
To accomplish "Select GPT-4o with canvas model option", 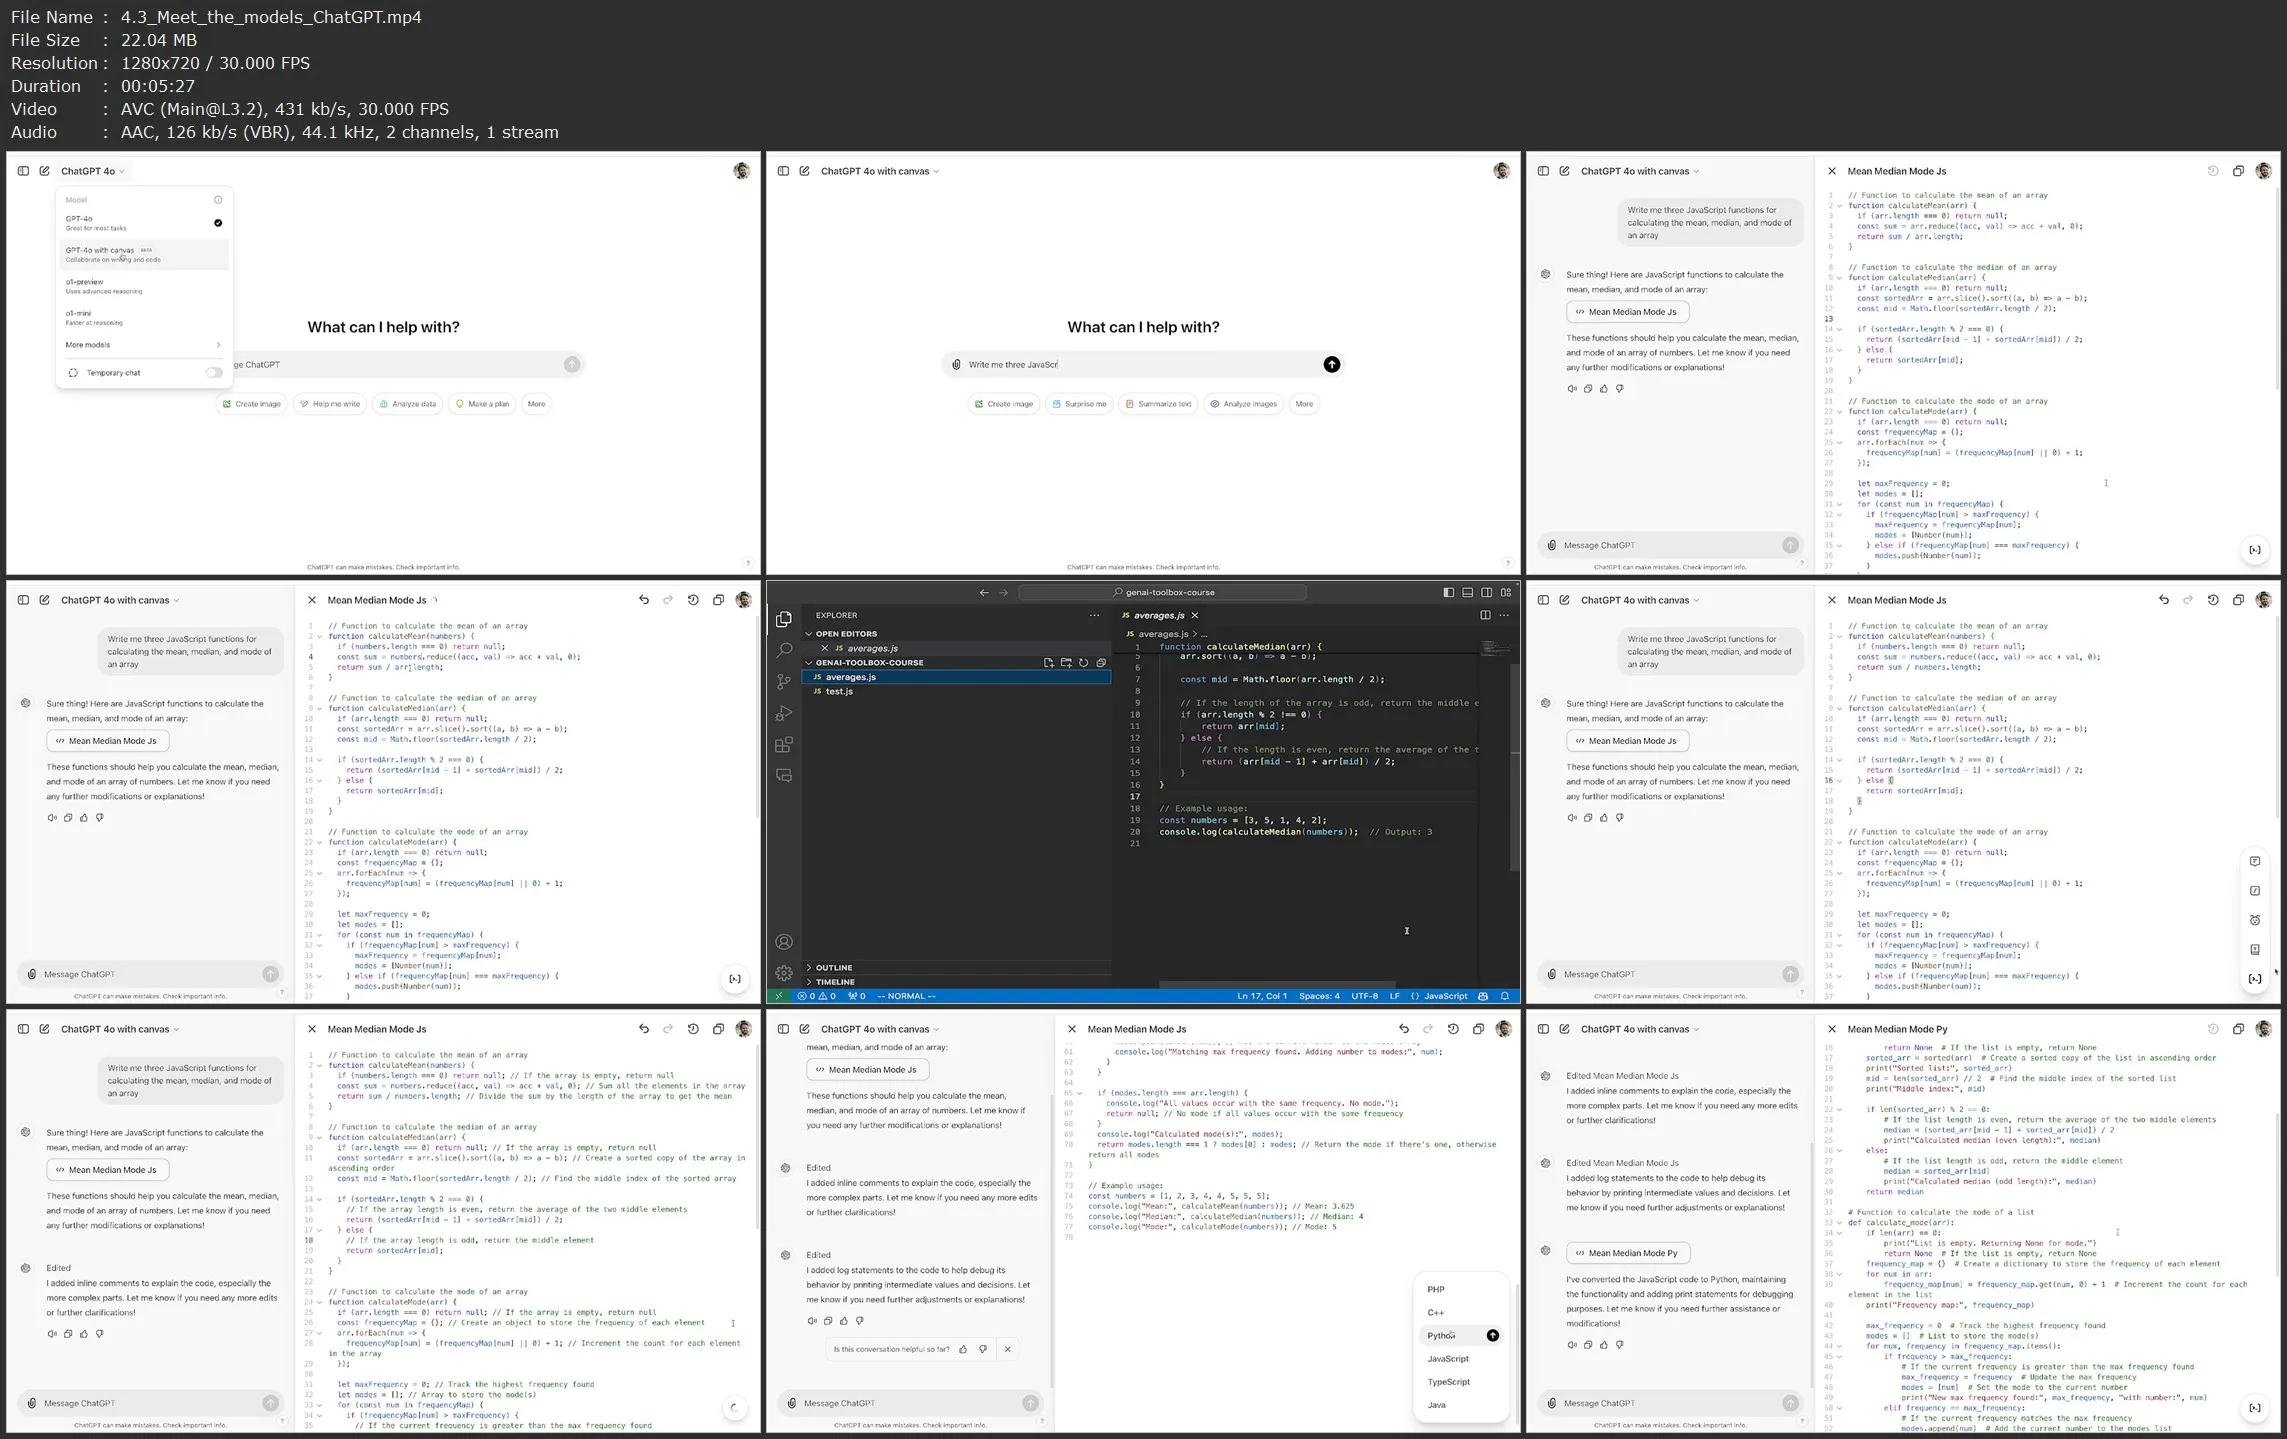I will coord(142,254).
